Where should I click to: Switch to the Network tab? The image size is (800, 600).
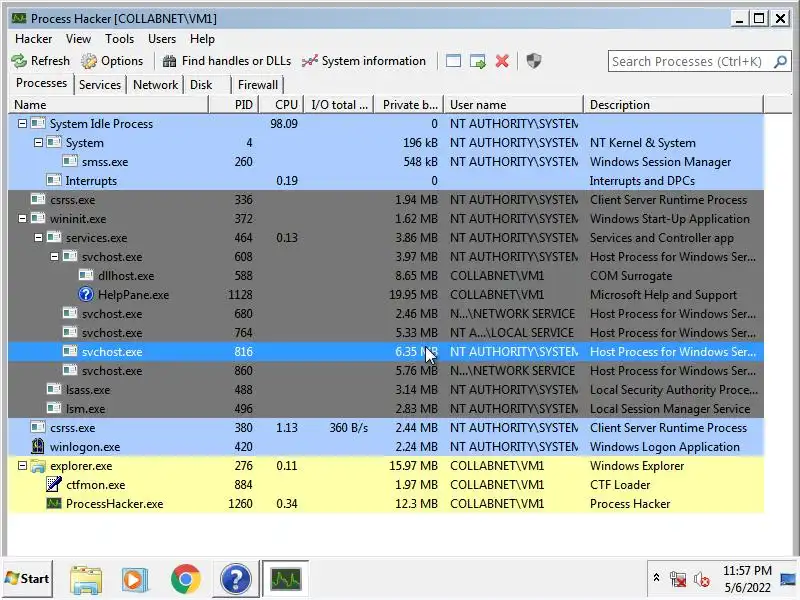[155, 85]
